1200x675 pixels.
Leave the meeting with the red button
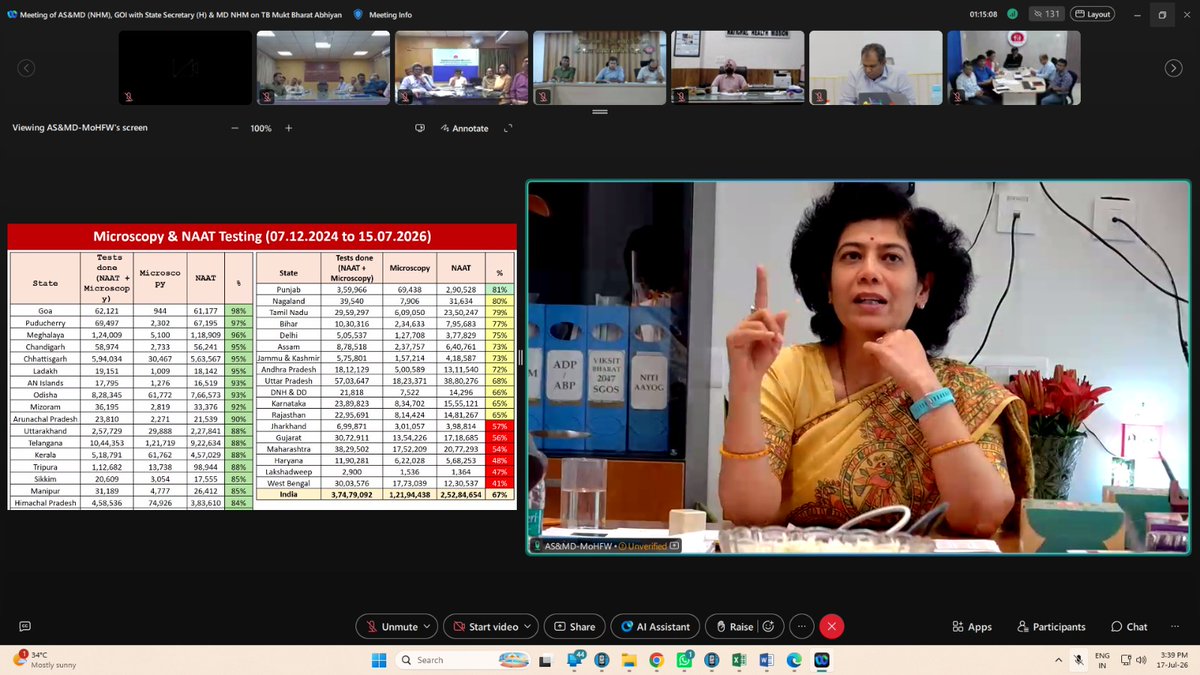click(831, 627)
